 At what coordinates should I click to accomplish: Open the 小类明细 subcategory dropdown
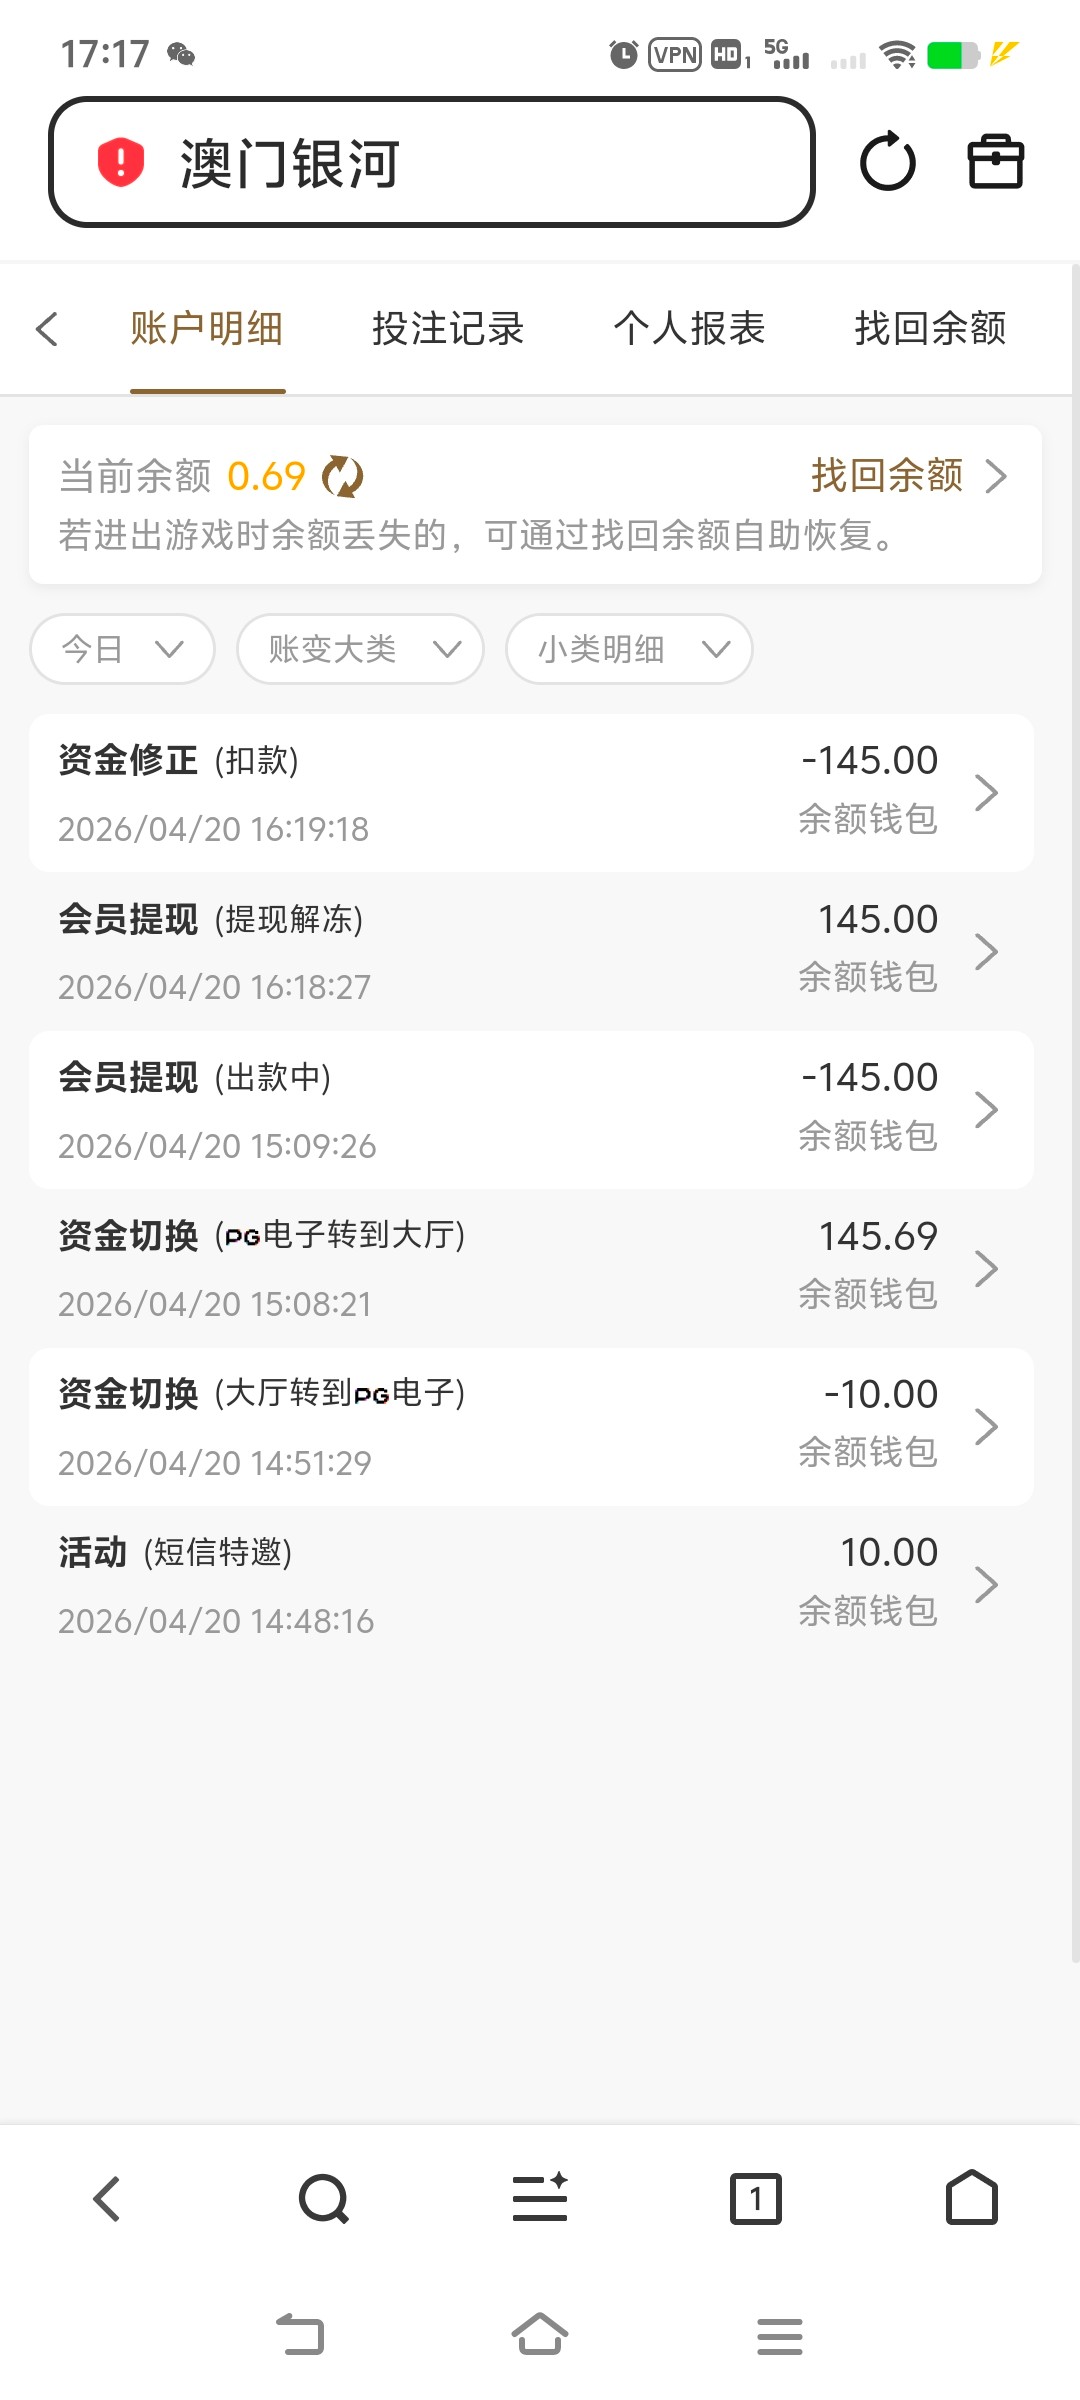point(629,649)
